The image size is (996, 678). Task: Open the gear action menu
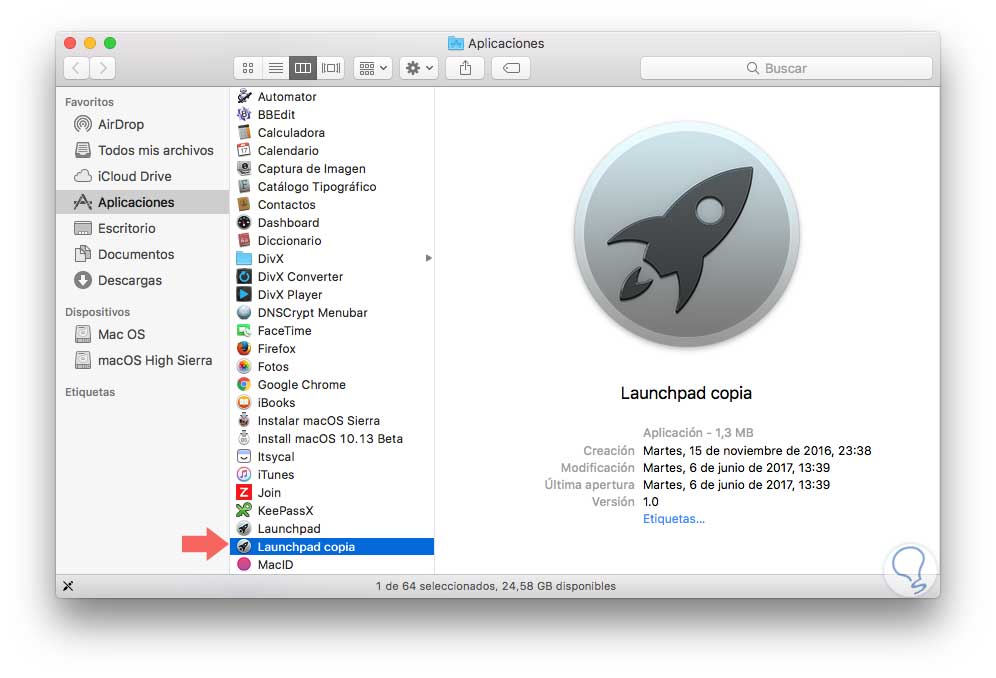tap(419, 68)
